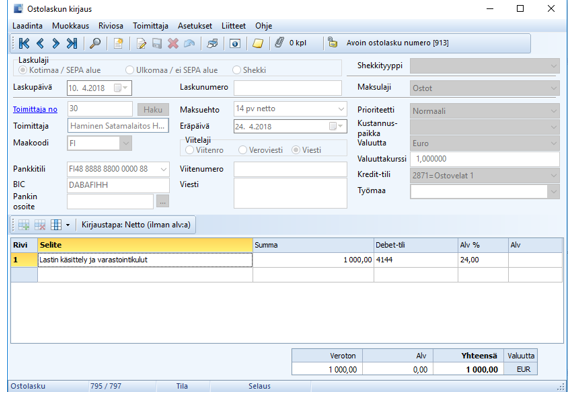Image resolution: width=570 pixels, height=399 pixels.
Task: Open the Toimittaja menu
Action: 150,26
